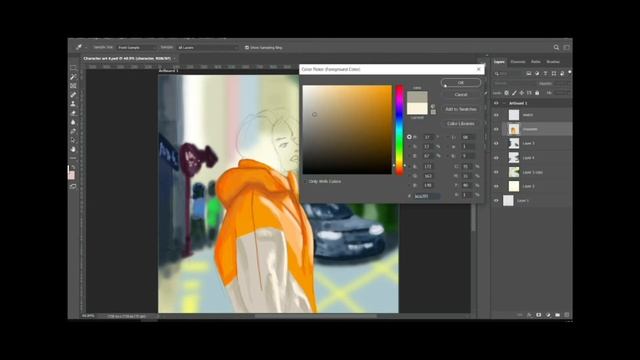Select the Frame tool in the toolbar
The height and width of the screenshot is (360, 640).
pos(73,86)
